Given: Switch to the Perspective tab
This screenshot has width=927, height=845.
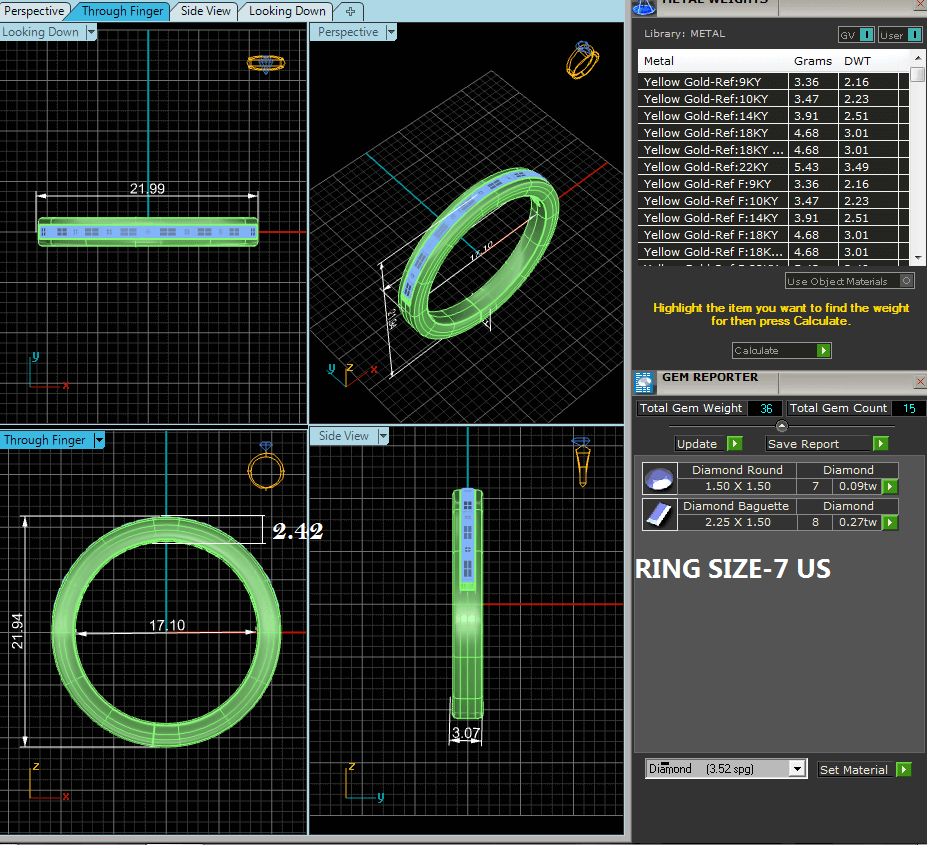Looking at the screenshot, I should click(x=34, y=11).
